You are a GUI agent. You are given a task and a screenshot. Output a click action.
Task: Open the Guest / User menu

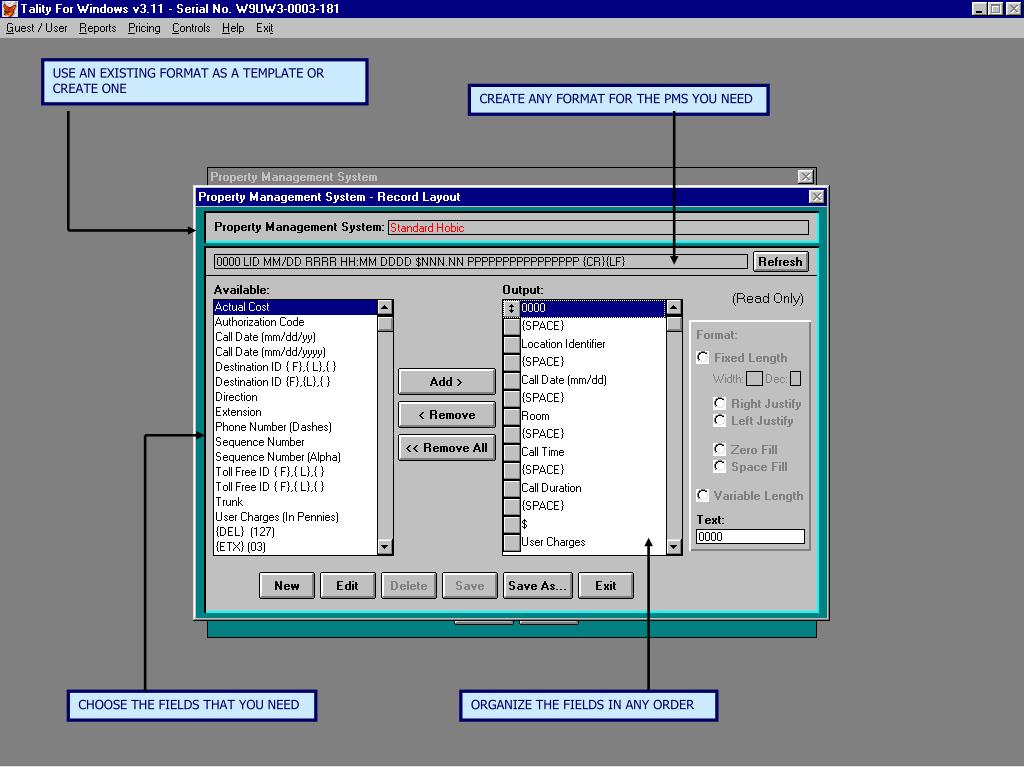tap(37, 28)
